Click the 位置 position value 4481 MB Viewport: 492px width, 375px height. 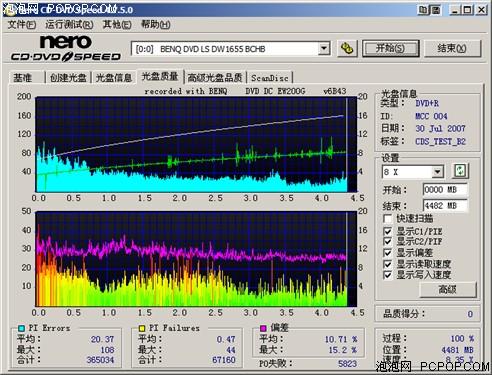457,350
